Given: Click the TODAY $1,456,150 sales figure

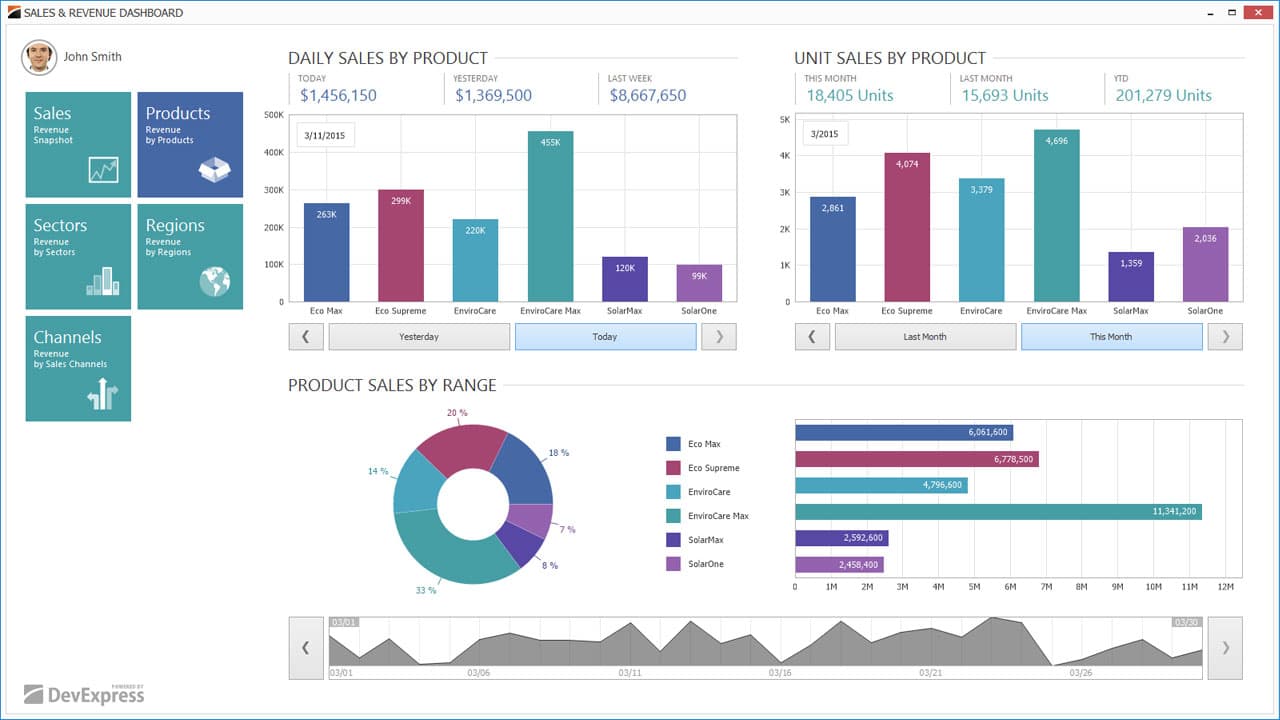Looking at the screenshot, I should (337, 94).
